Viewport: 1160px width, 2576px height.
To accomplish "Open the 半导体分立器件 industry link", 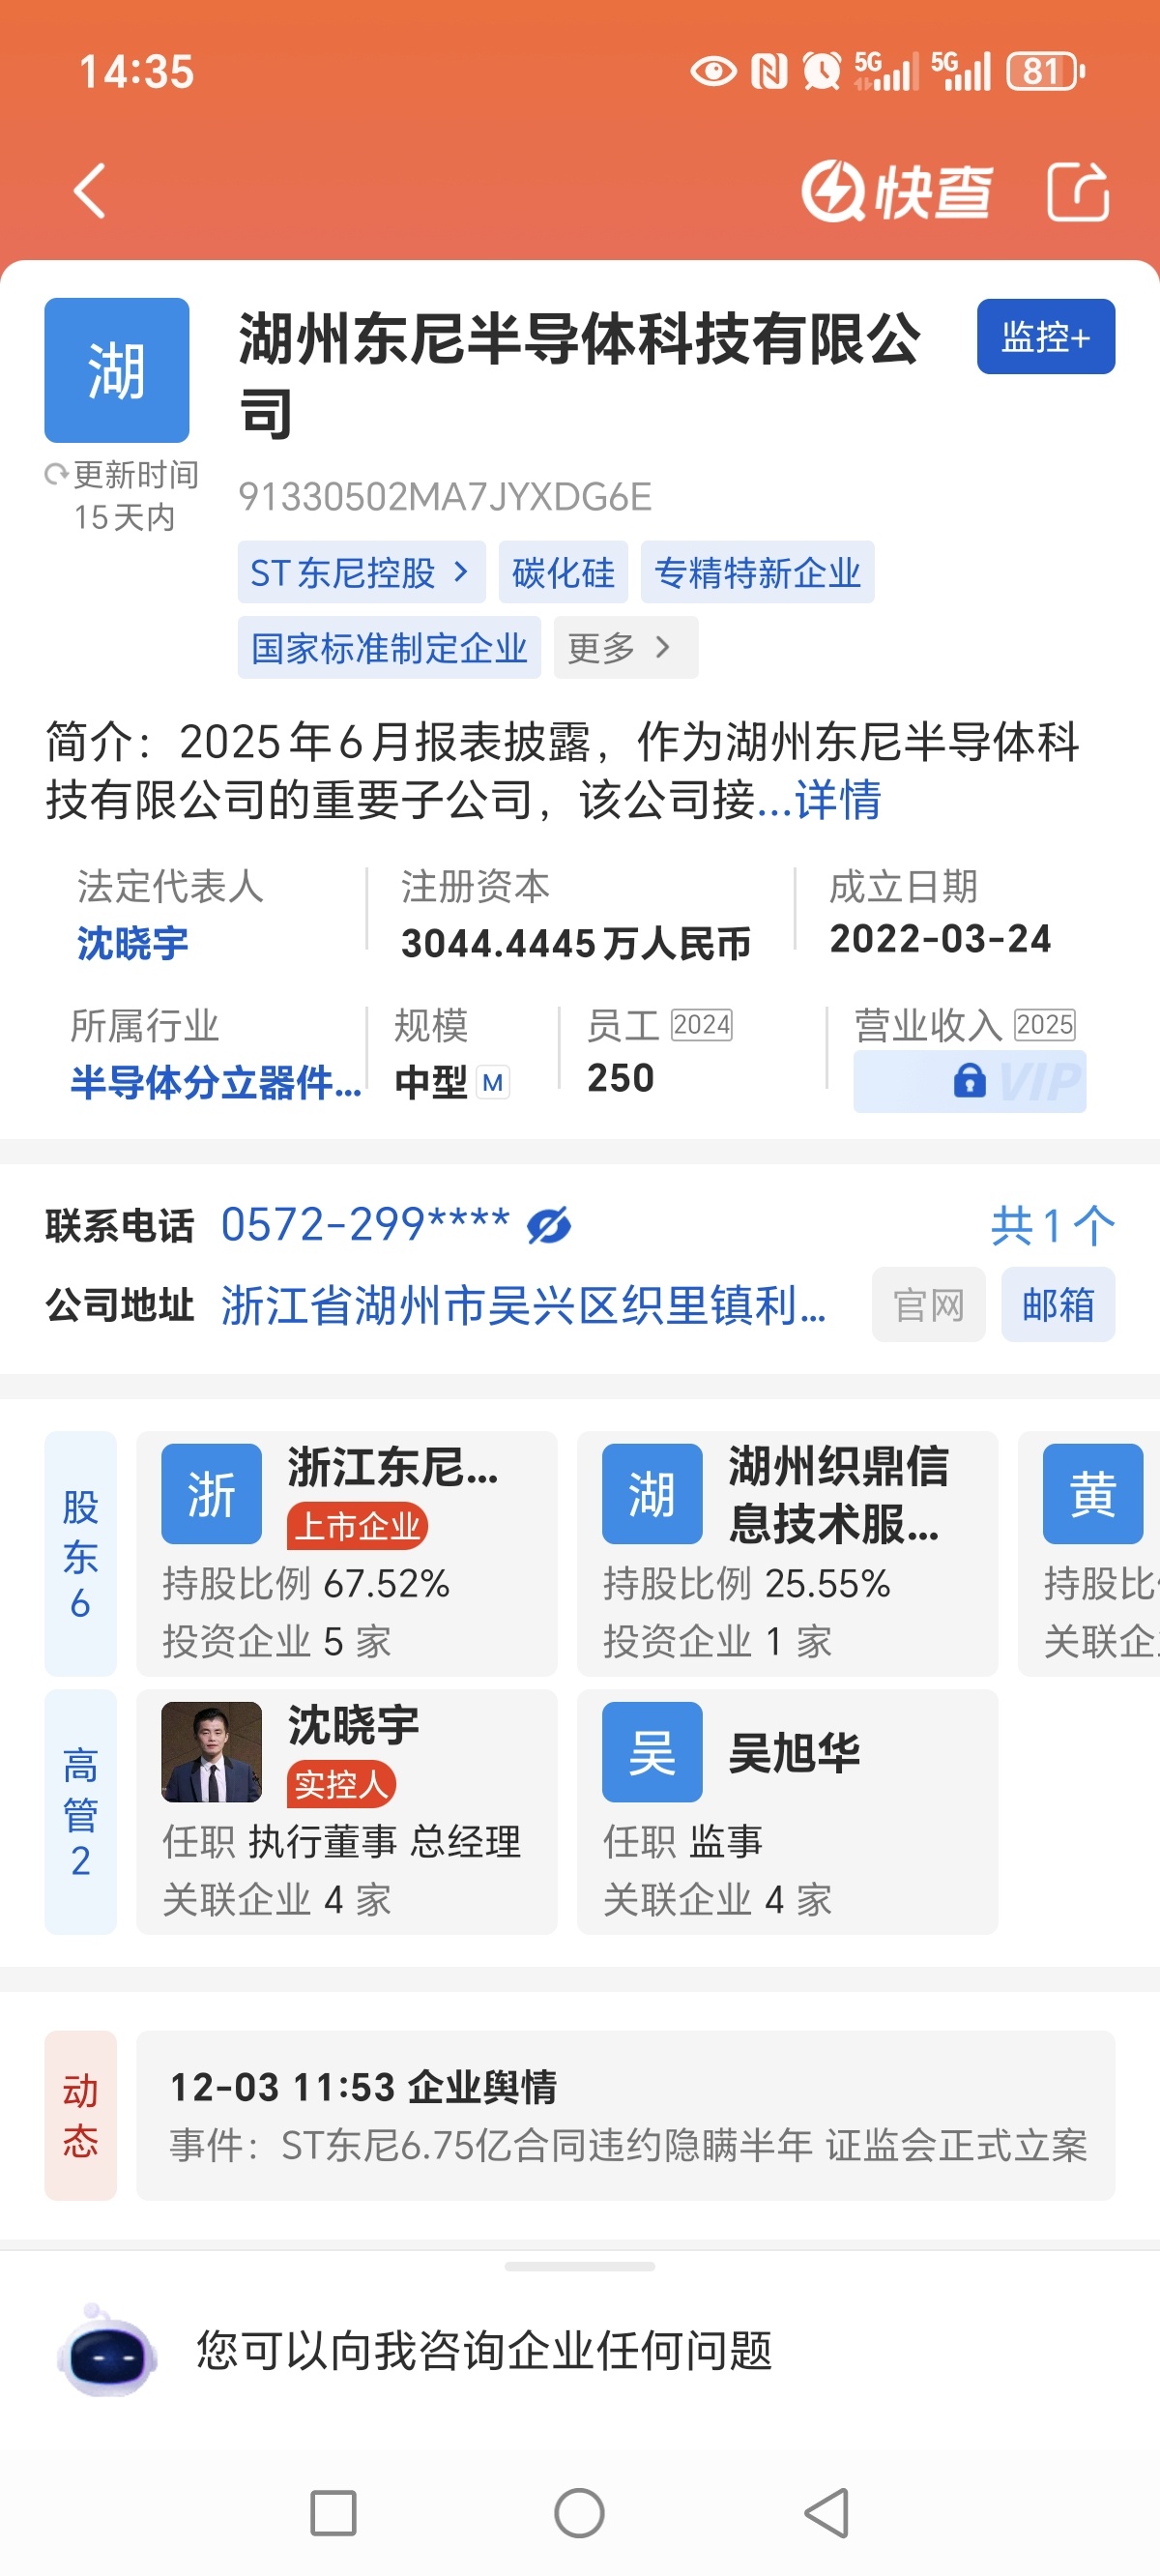I will click(216, 1082).
